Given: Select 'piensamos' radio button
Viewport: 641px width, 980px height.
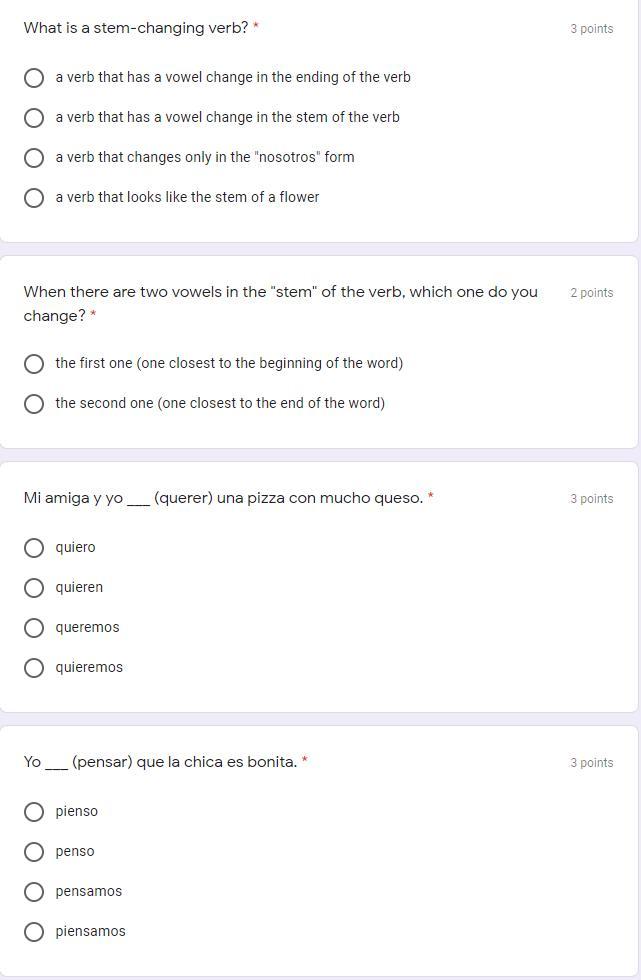Looking at the screenshot, I should [x=34, y=932].
